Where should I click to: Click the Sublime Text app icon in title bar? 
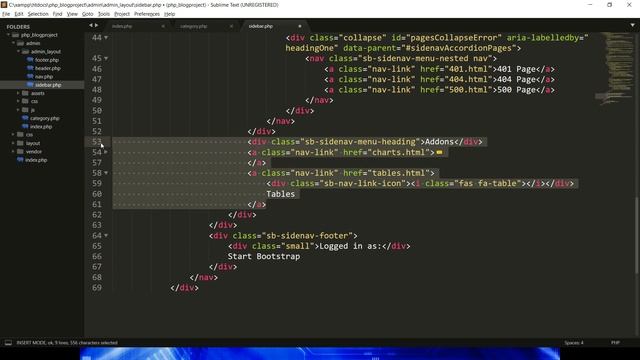(x=4, y=4)
